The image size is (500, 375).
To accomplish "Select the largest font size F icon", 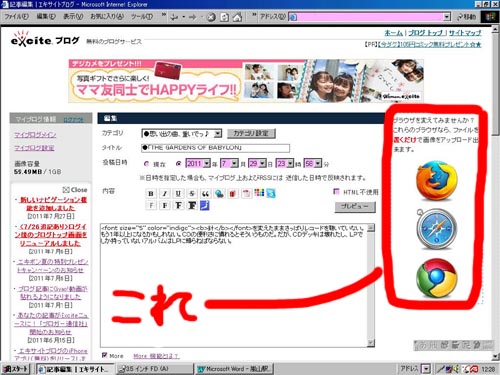I will [192, 205].
